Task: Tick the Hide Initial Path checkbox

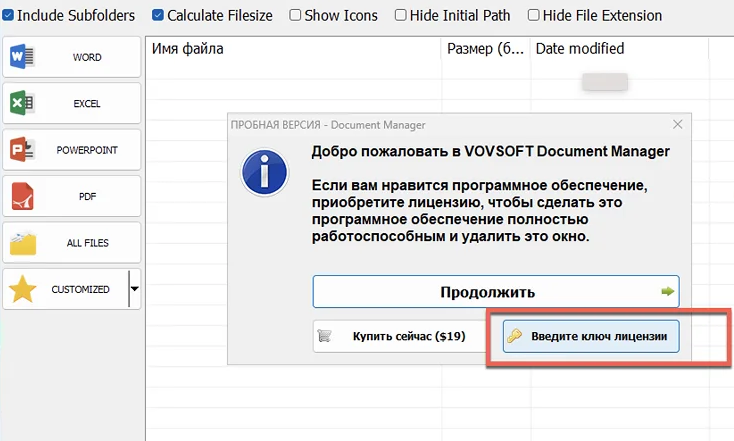Action: [401, 15]
